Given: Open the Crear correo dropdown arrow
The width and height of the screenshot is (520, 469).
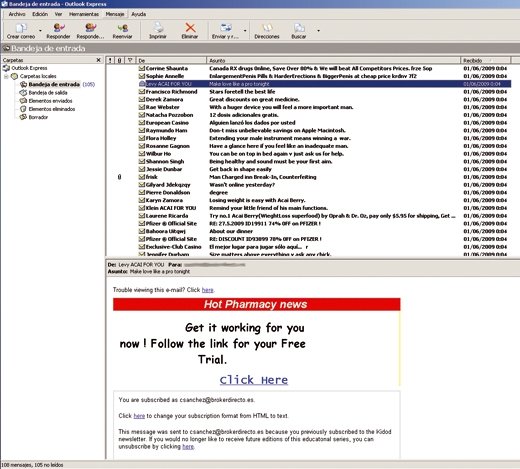Looking at the screenshot, I should coord(40,31).
